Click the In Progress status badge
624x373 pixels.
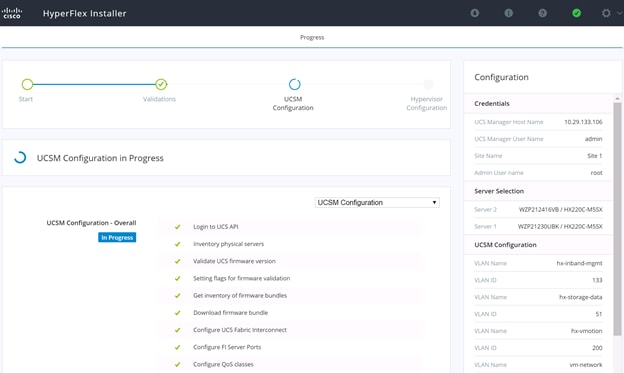[117, 238]
